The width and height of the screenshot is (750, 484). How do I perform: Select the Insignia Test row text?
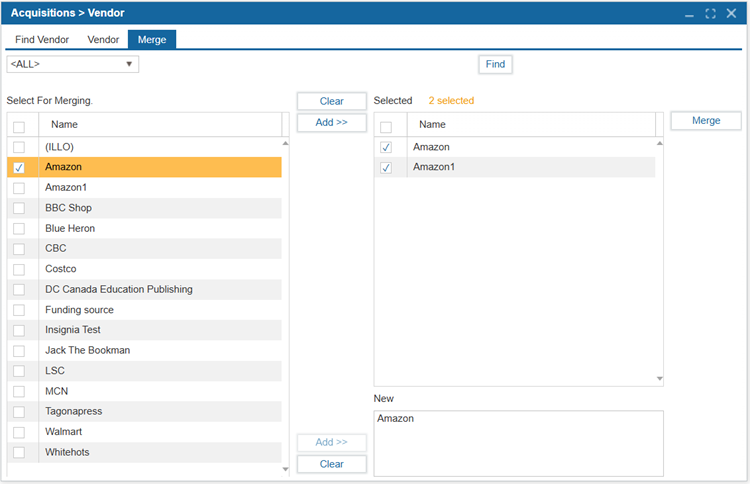(x=73, y=330)
